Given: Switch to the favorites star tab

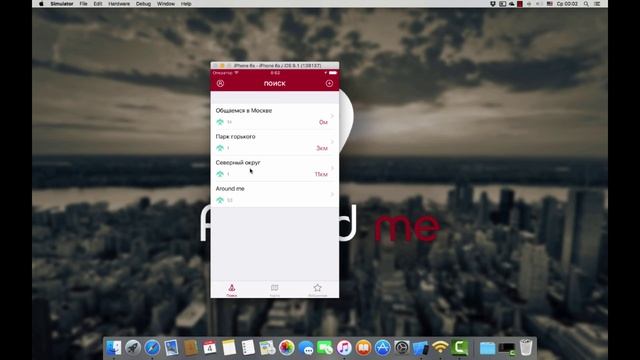Looking at the screenshot, I should [318, 290].
